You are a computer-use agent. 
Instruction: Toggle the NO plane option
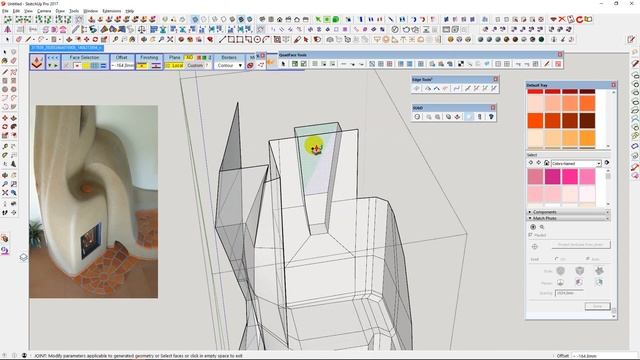pos(189,58)
